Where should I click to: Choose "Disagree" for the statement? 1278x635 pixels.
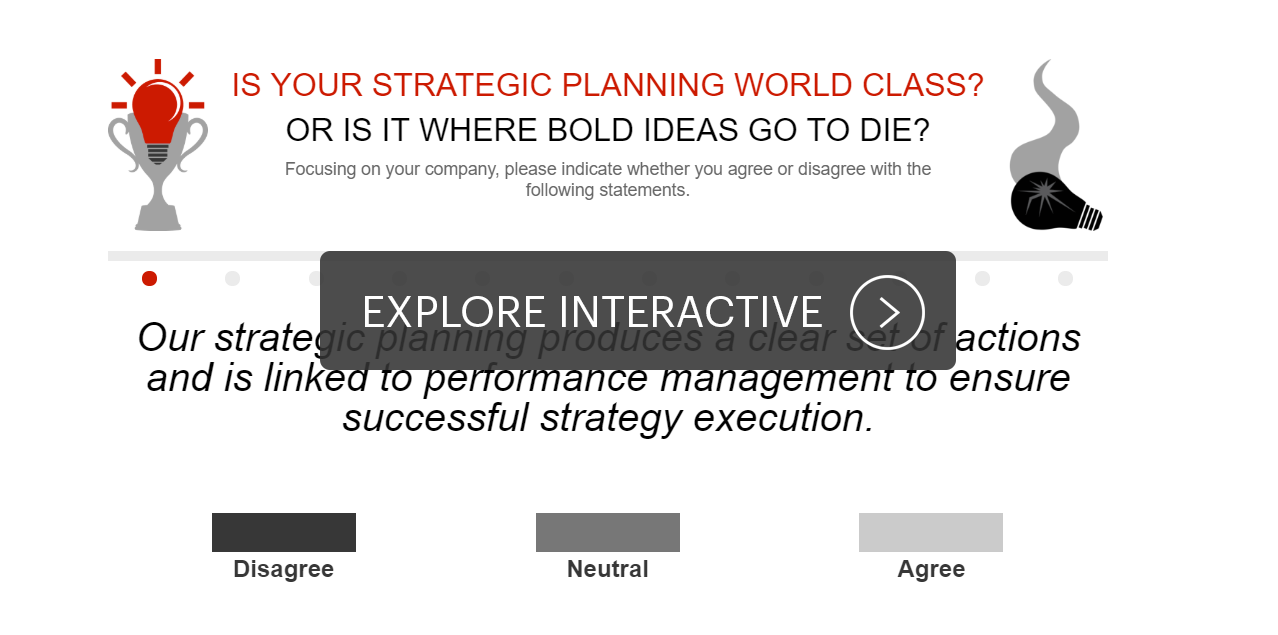pyautogui.click(x=283, y=532)
